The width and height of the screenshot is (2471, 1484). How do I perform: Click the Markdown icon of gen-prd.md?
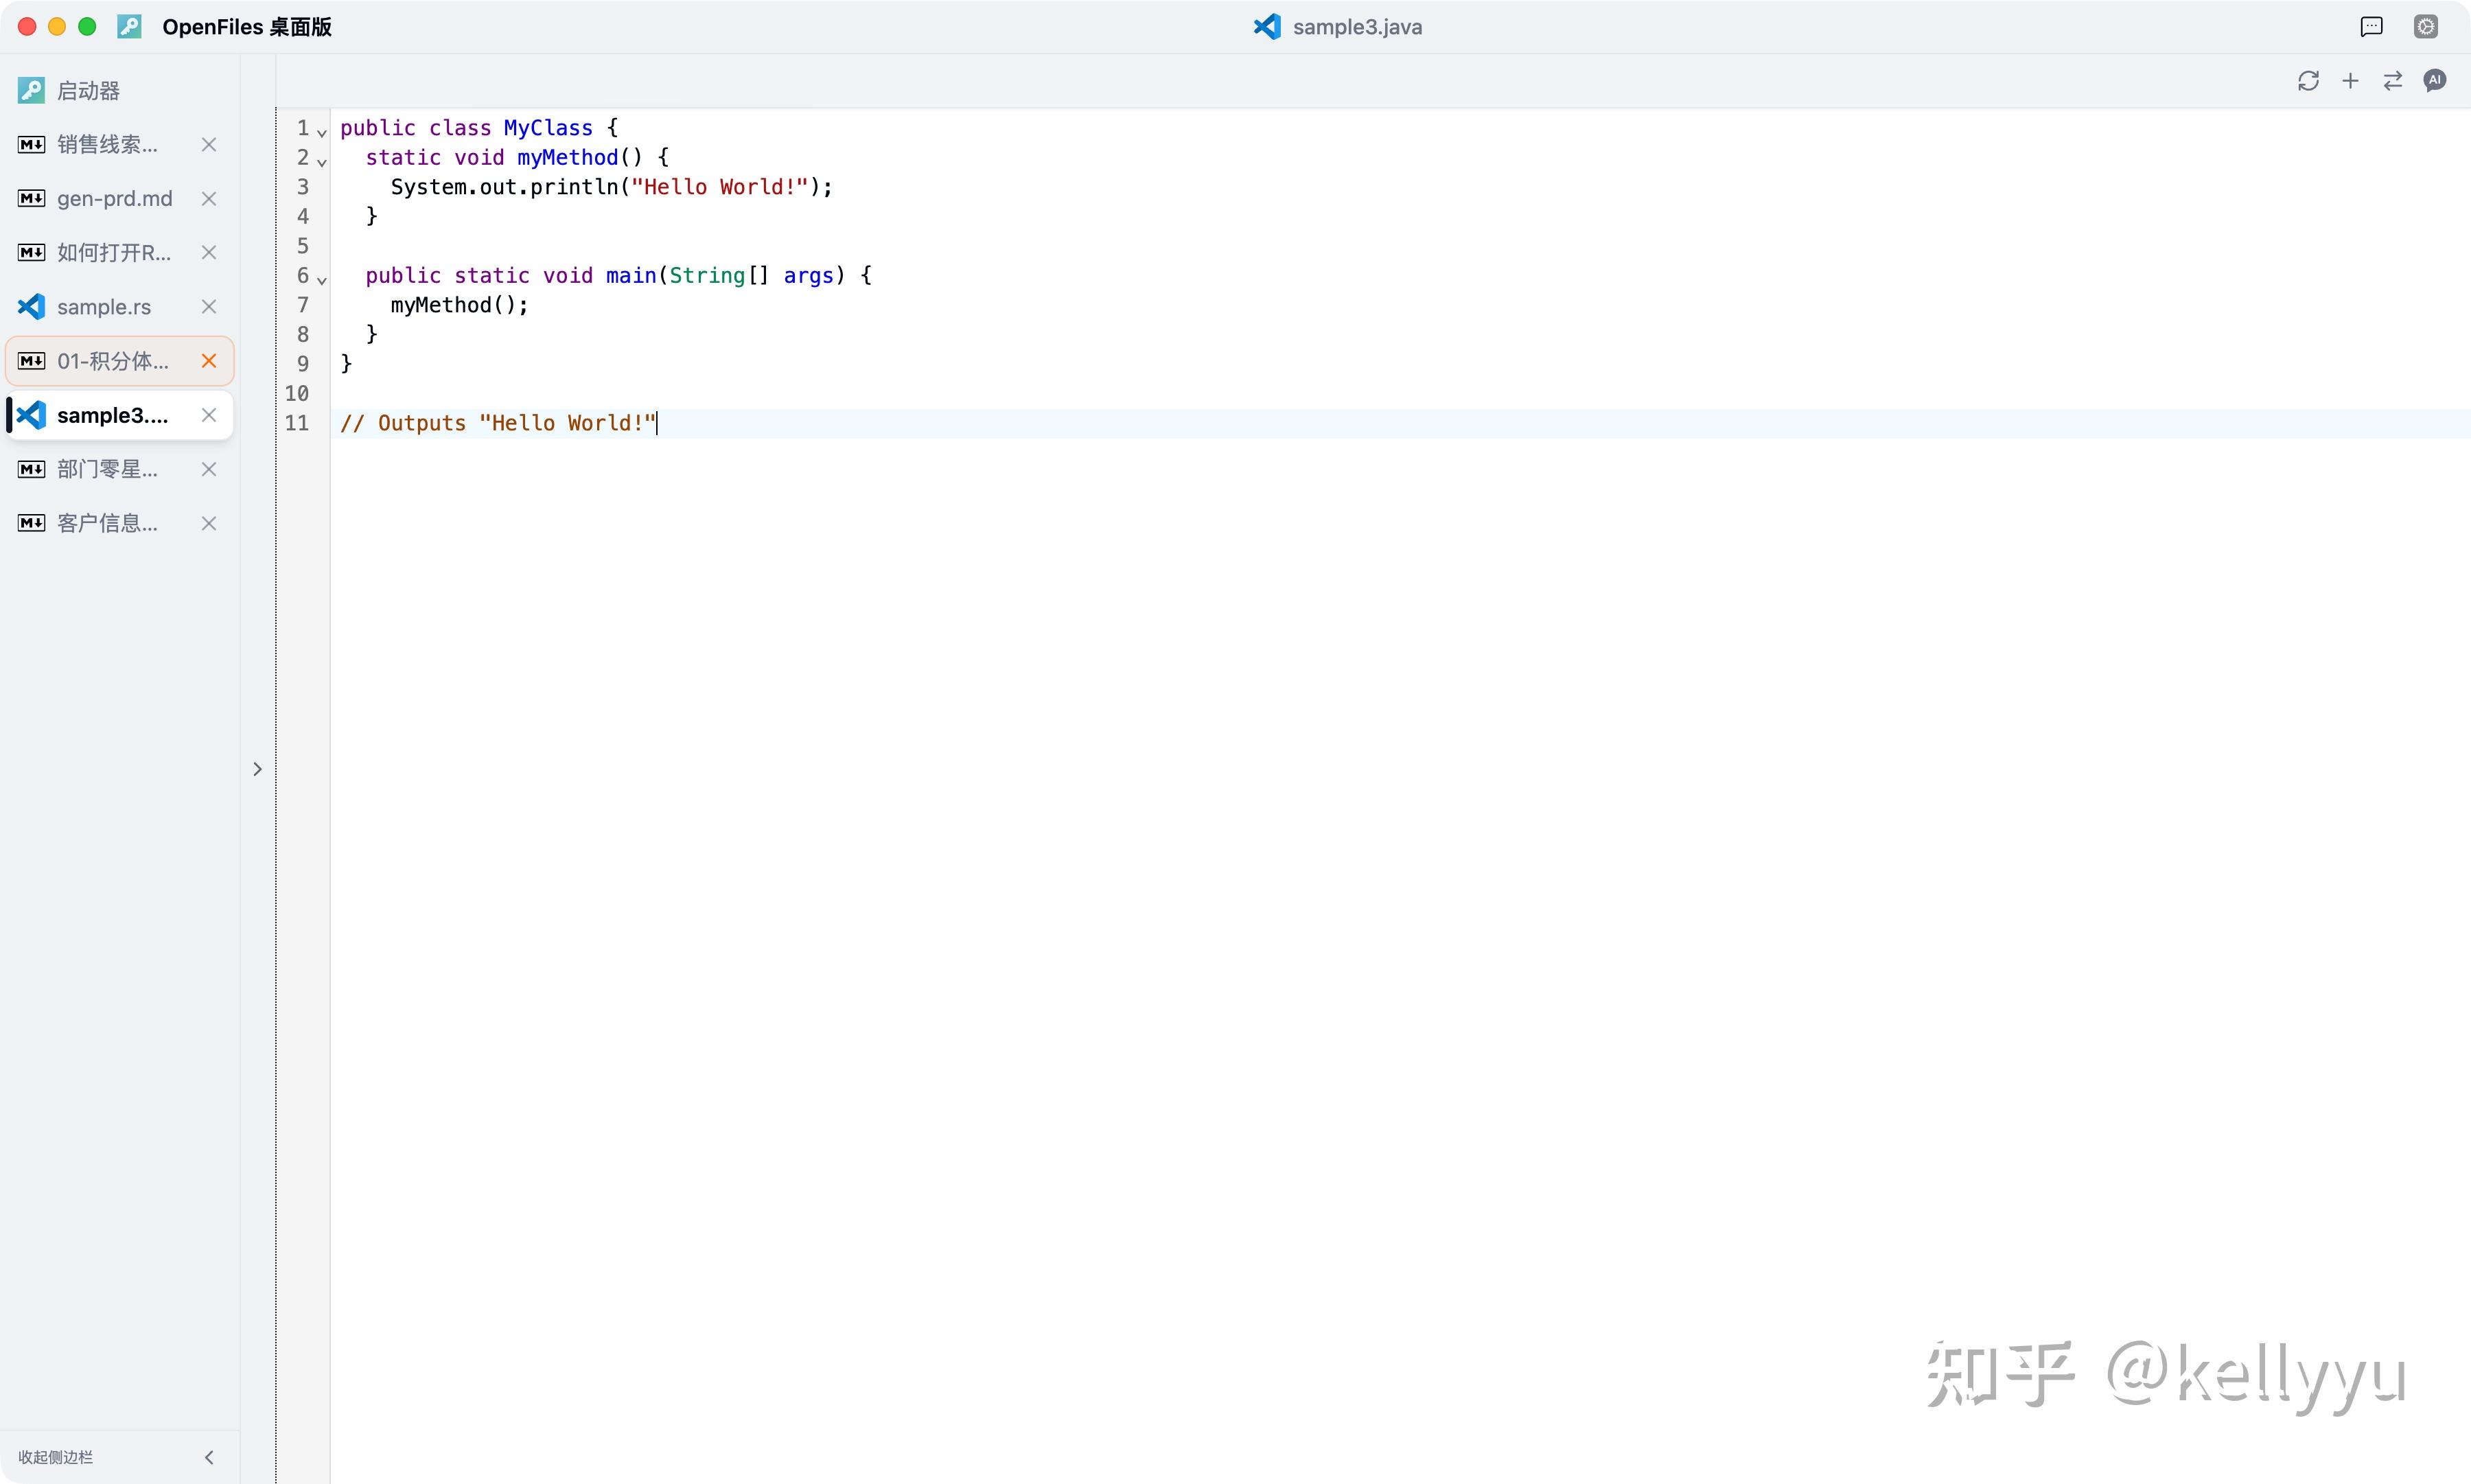pos(31,199)
